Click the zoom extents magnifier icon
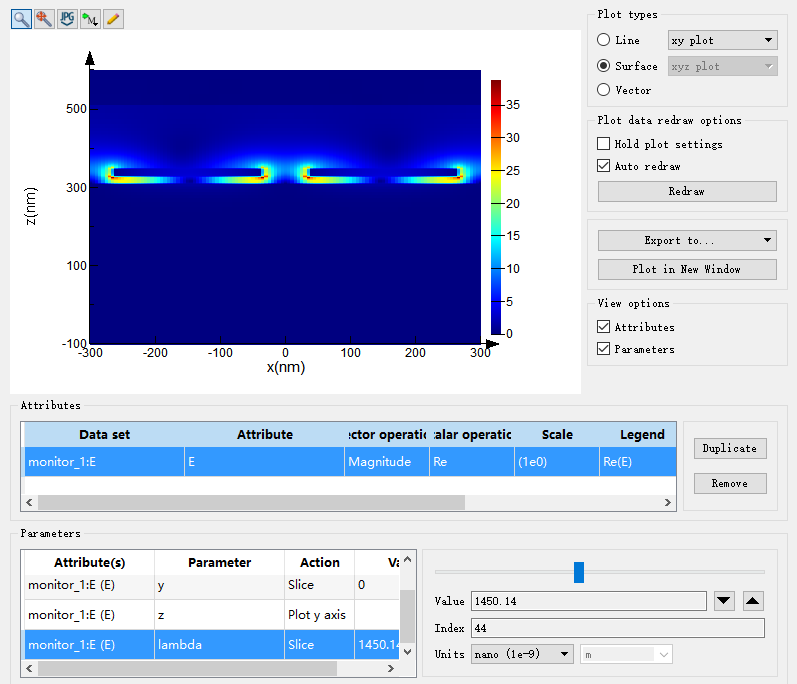Screen dimensions: 797x684 (44, 19)
